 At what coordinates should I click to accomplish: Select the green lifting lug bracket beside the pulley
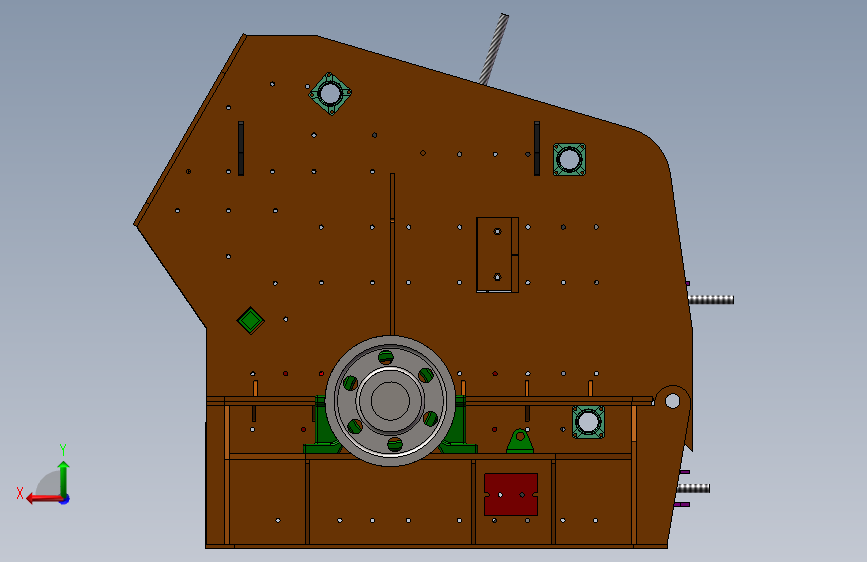pos(520,441)
